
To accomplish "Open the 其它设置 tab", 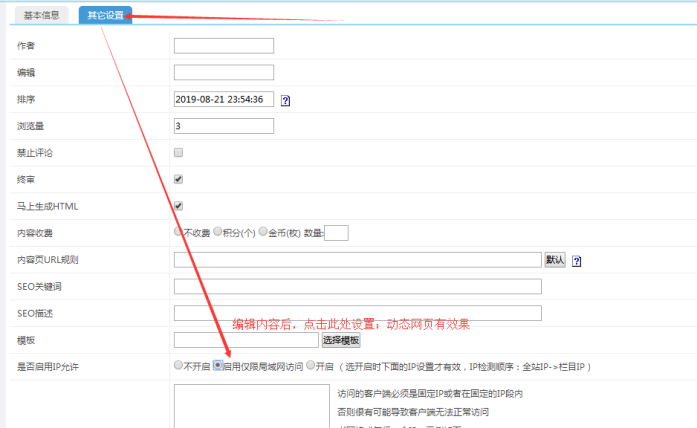I will click(x=105, y=16).
